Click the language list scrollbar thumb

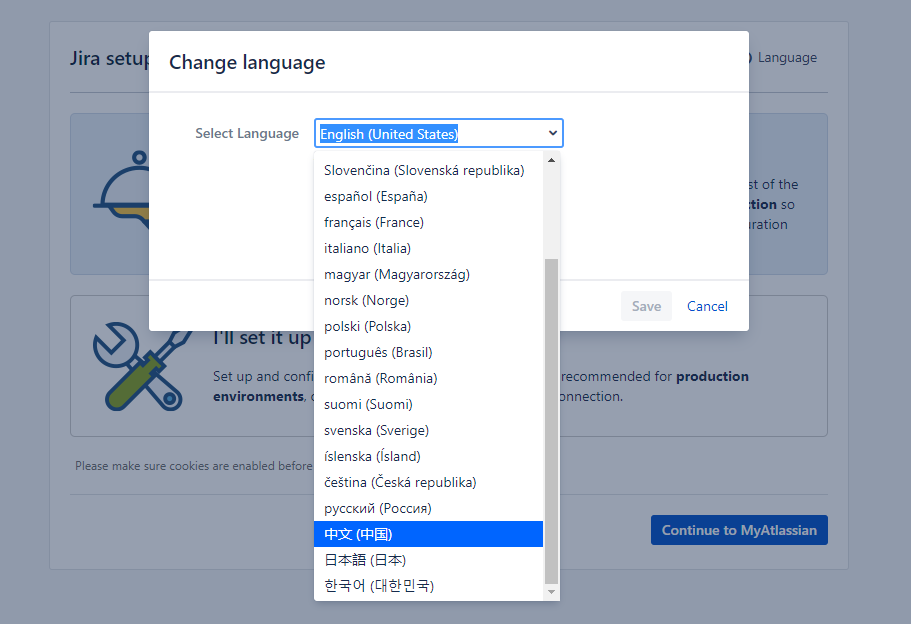[x=551, y=421]
